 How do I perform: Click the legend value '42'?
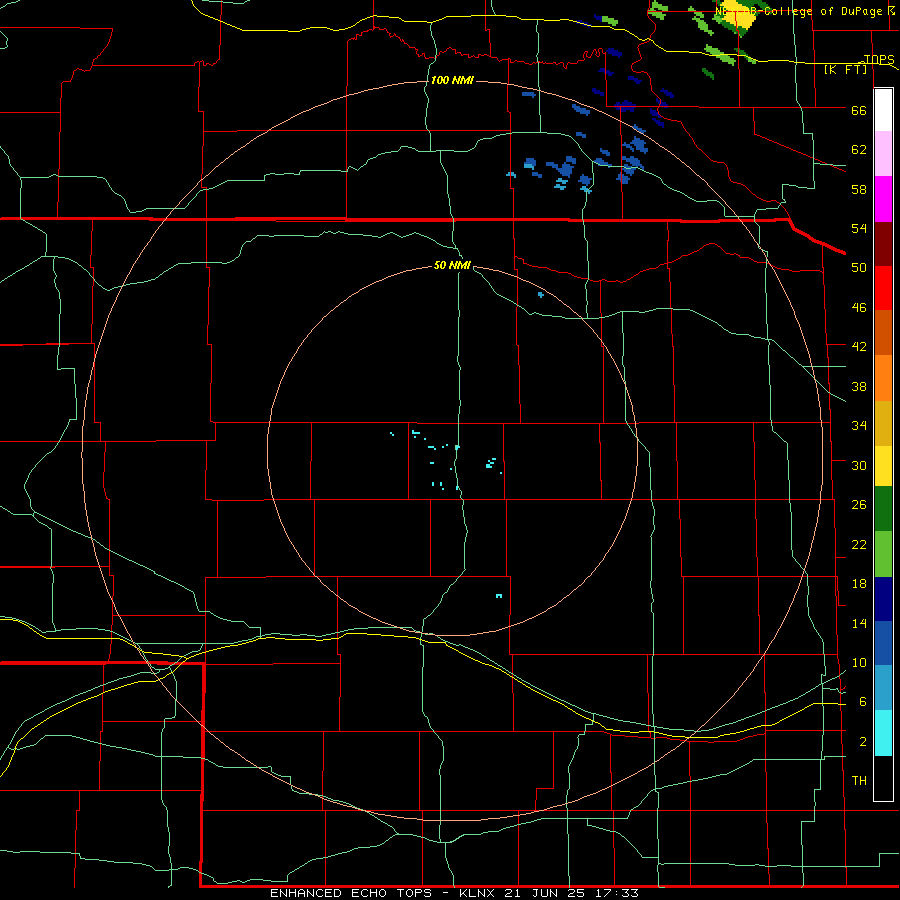coord(859,346)
